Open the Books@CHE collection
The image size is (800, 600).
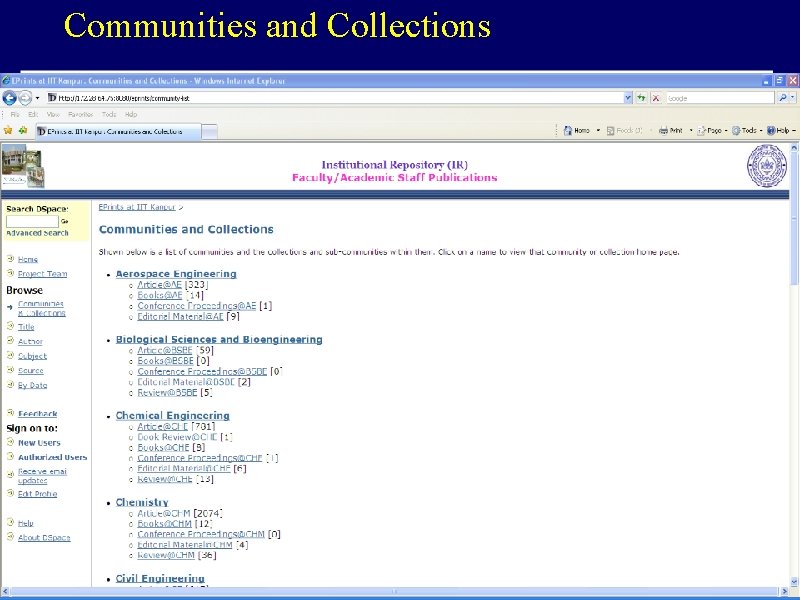tap(163, 447)
